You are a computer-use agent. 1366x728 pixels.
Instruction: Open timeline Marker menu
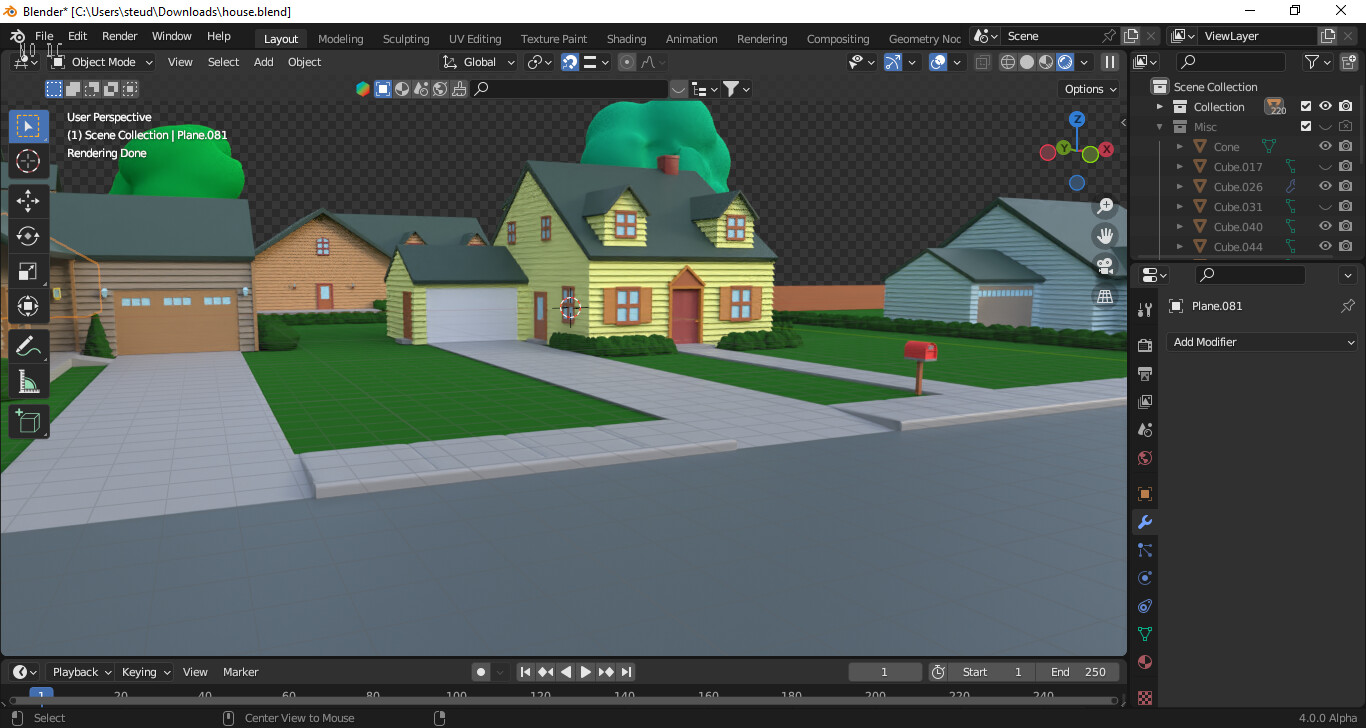(x=240, y=672)
